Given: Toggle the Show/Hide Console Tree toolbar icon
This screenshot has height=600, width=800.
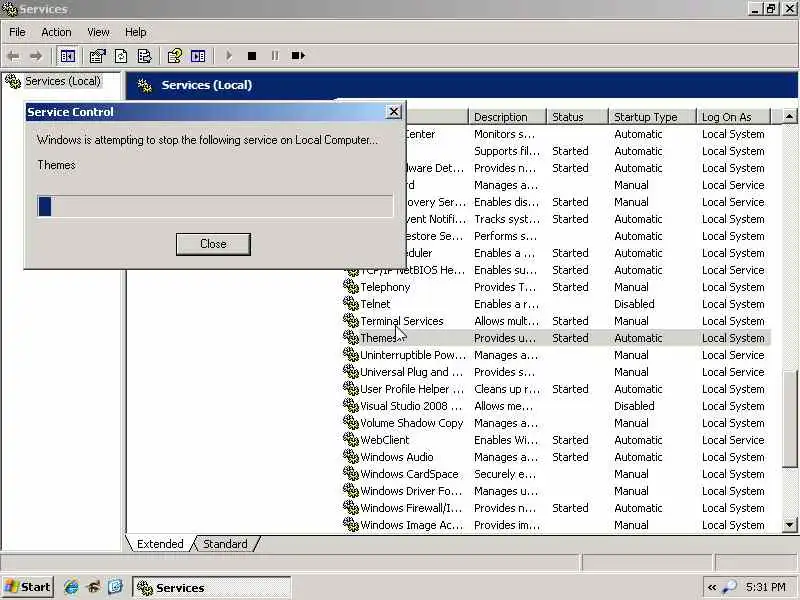Looking at the screenshot, I should click(x=67, y=56).
